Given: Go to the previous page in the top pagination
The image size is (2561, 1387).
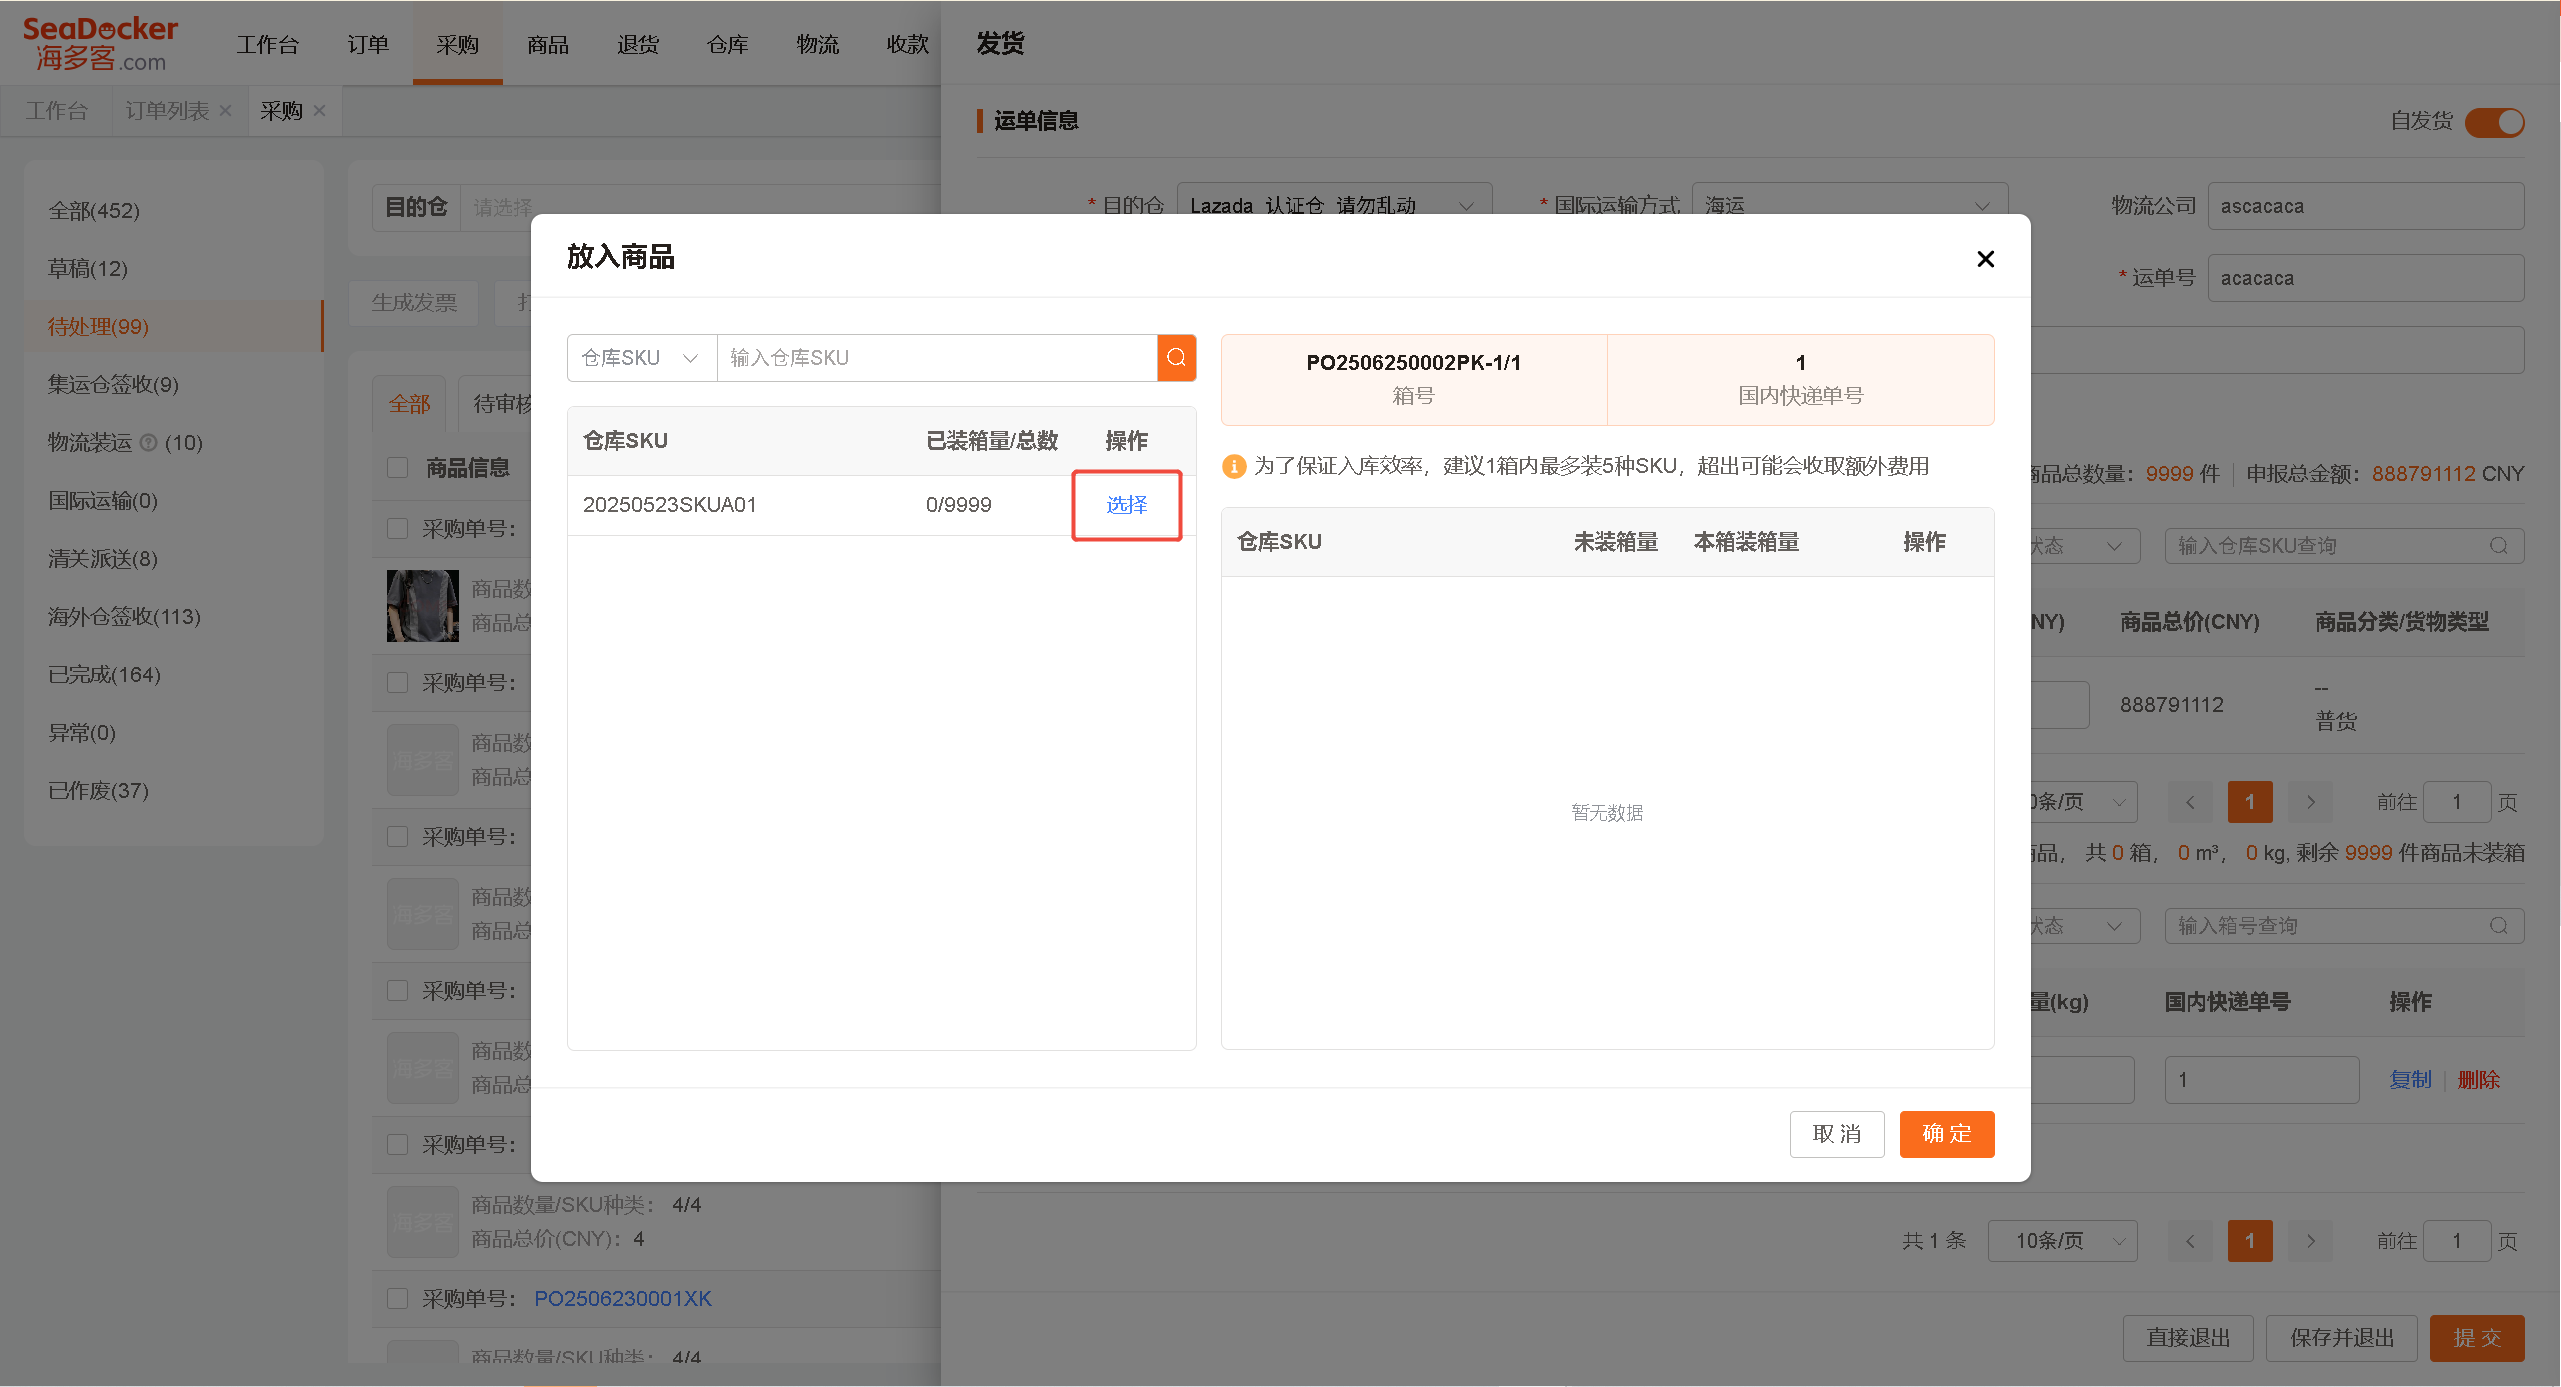Looking at the screenshot, I should [x=2189, y=802].
